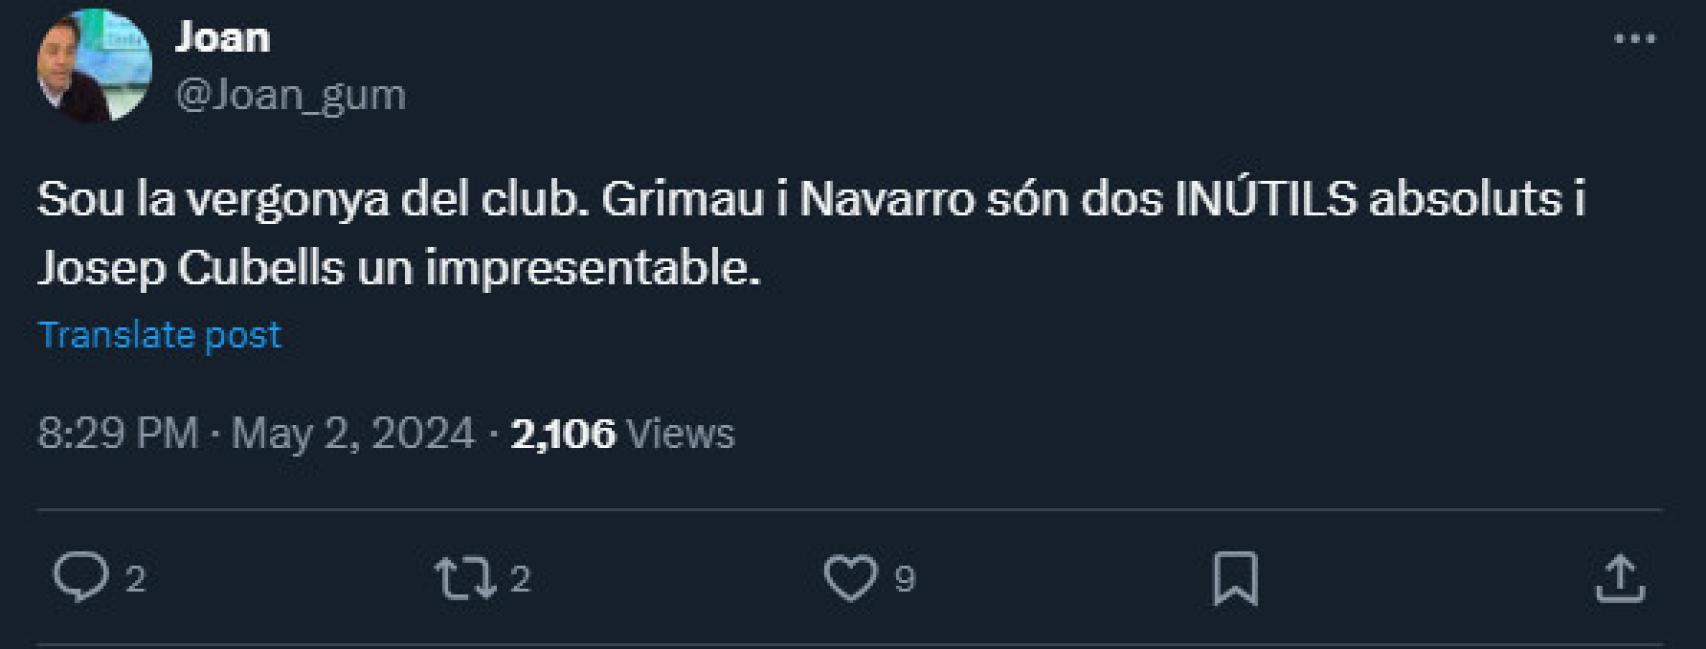Open the profile via display name Joan
This screenshot has width=1706, height=649.
click(222, 38)
